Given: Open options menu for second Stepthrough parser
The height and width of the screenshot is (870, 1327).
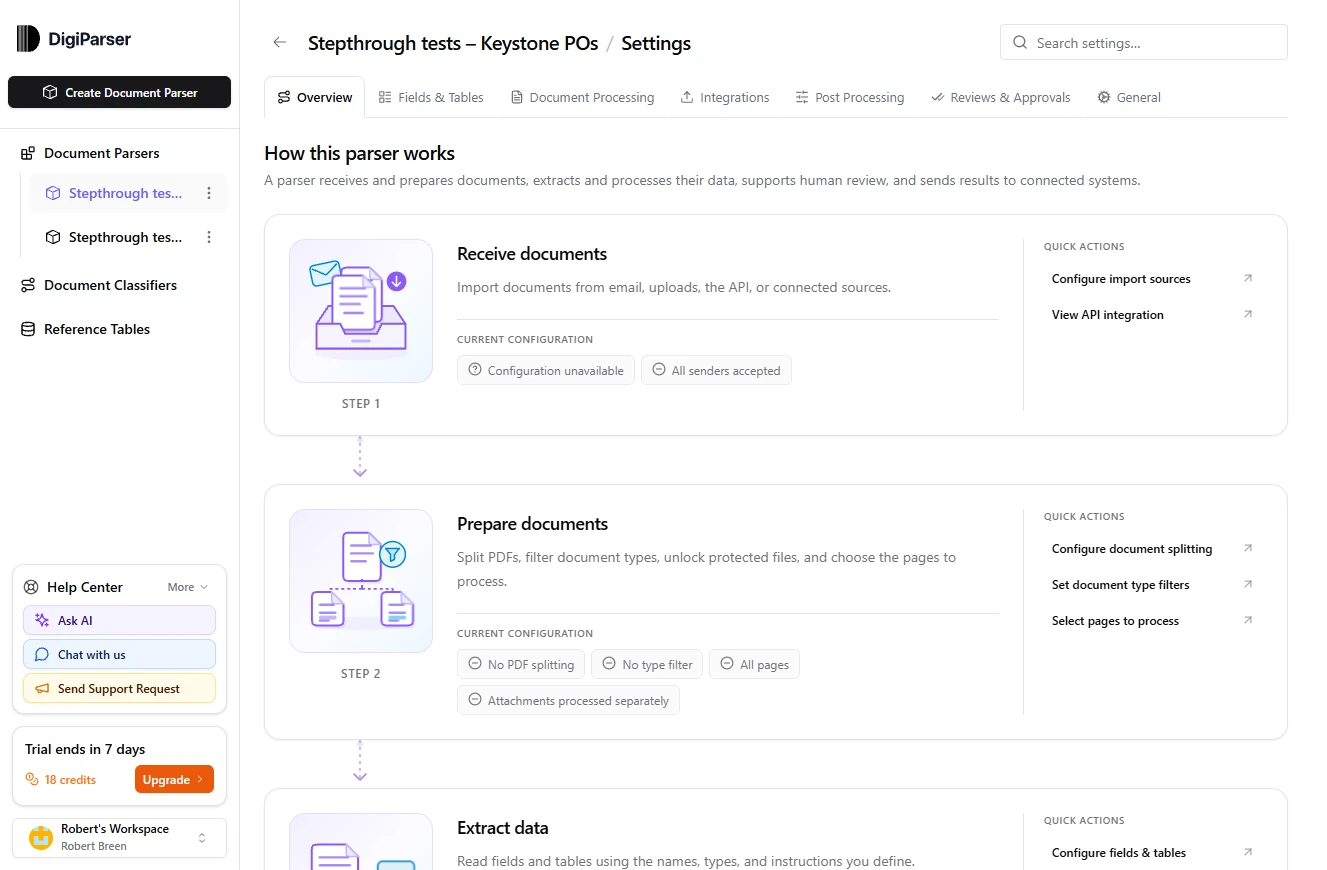Looking at the screenshot, I should (209, 237).
